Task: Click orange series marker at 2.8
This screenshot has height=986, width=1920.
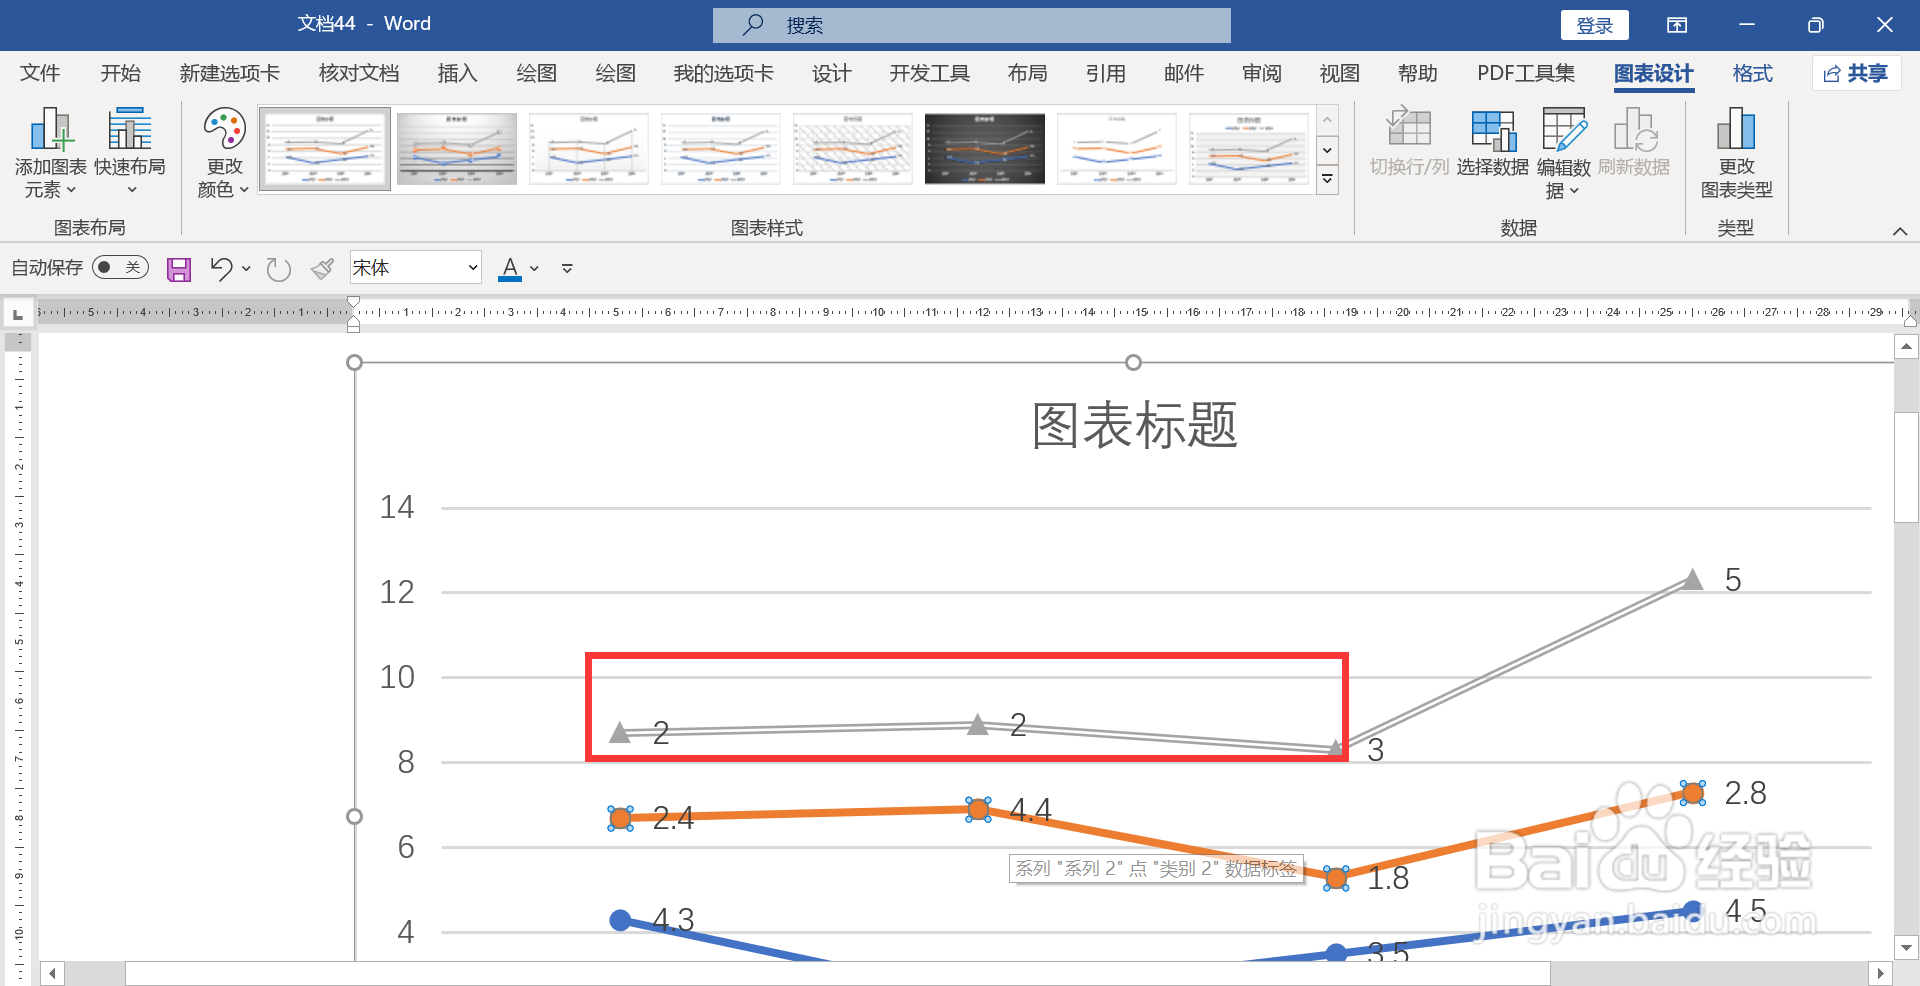Action: coord(1692,794)
